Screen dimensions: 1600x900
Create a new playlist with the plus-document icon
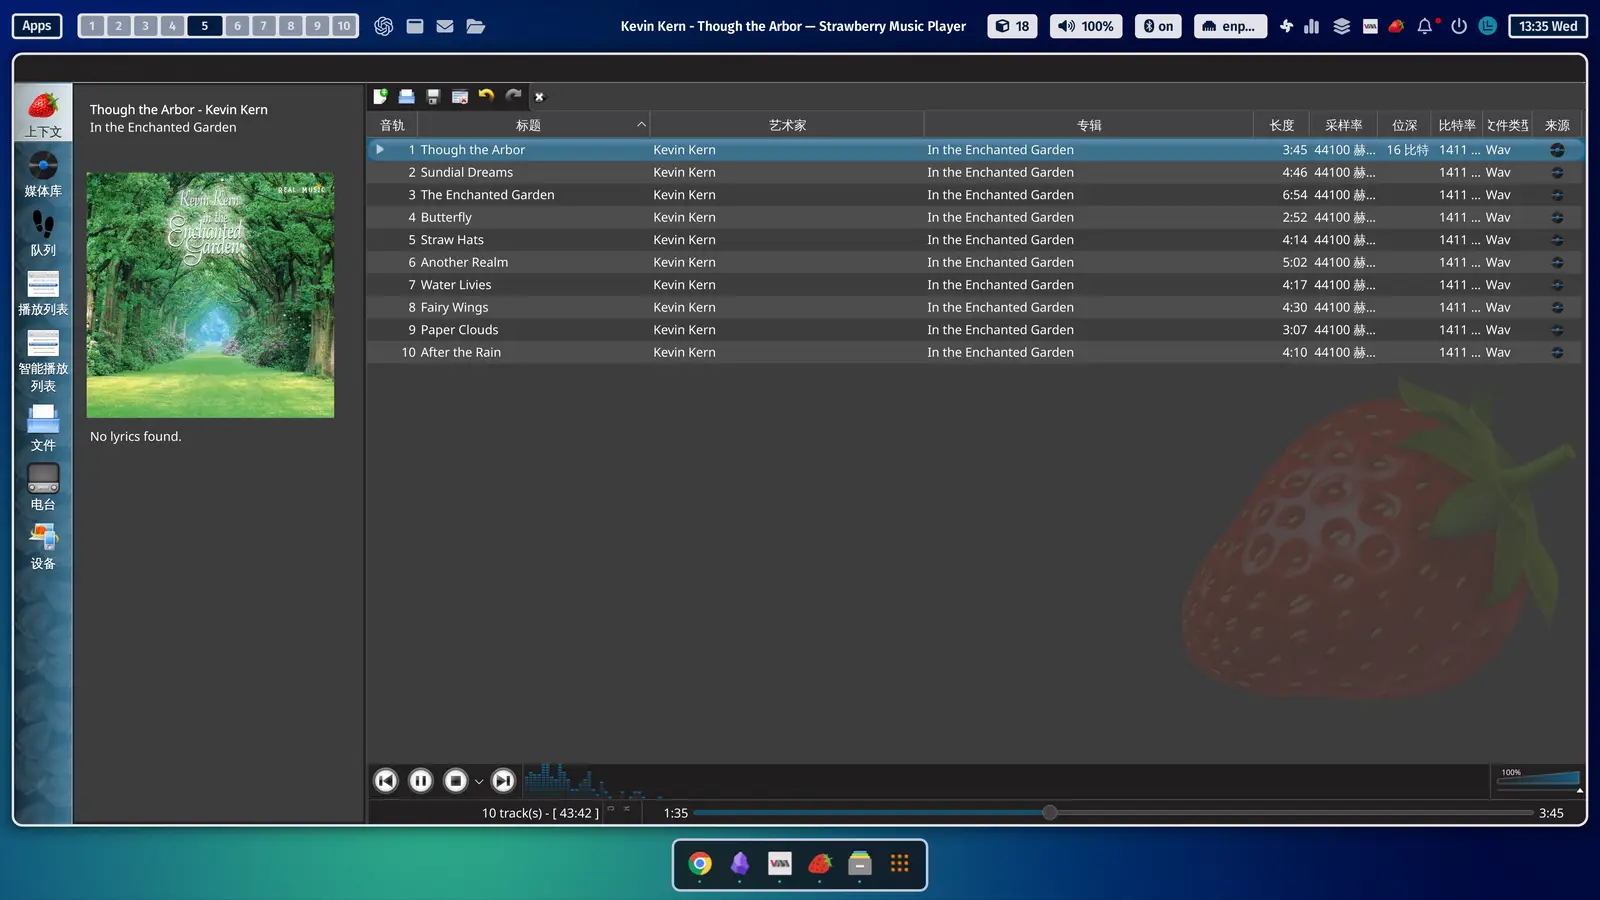pos(381,96)
